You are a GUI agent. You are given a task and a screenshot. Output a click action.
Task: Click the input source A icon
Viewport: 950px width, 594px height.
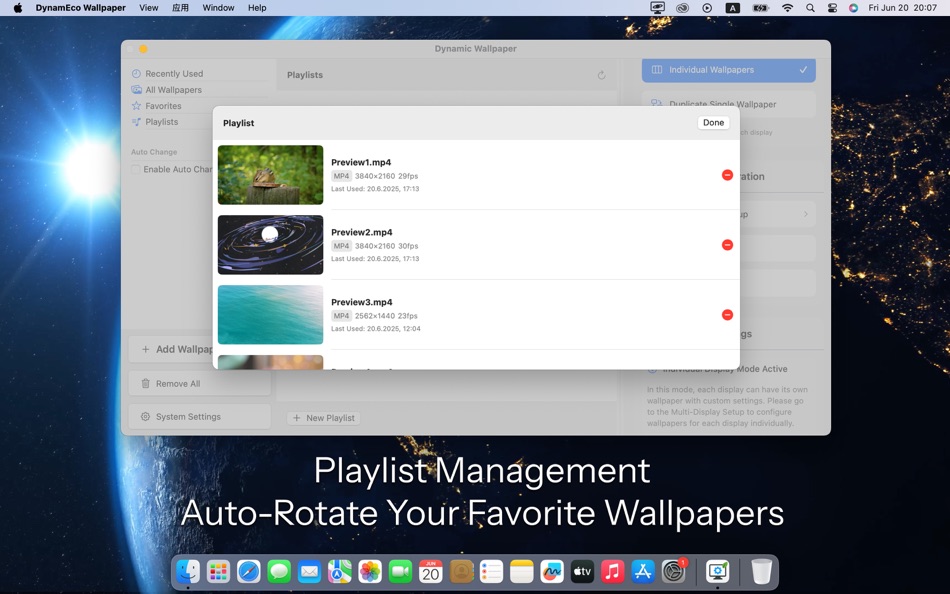(732, 8)
